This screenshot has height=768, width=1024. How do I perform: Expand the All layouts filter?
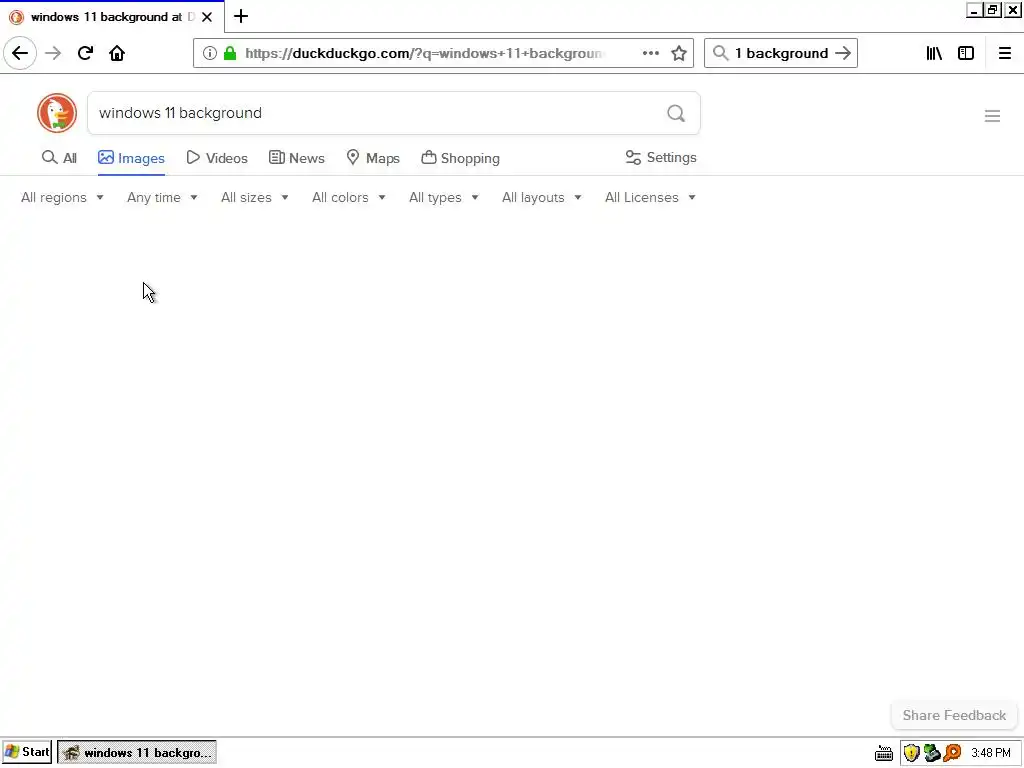(541, 197)
